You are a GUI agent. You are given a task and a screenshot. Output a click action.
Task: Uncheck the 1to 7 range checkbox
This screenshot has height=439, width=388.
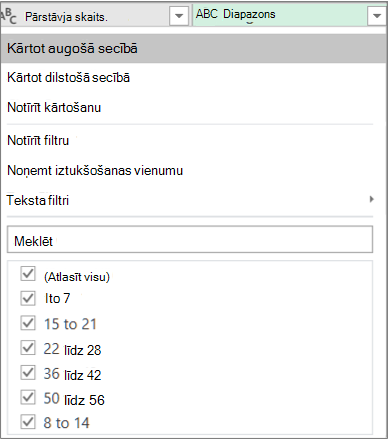(28, 298)
